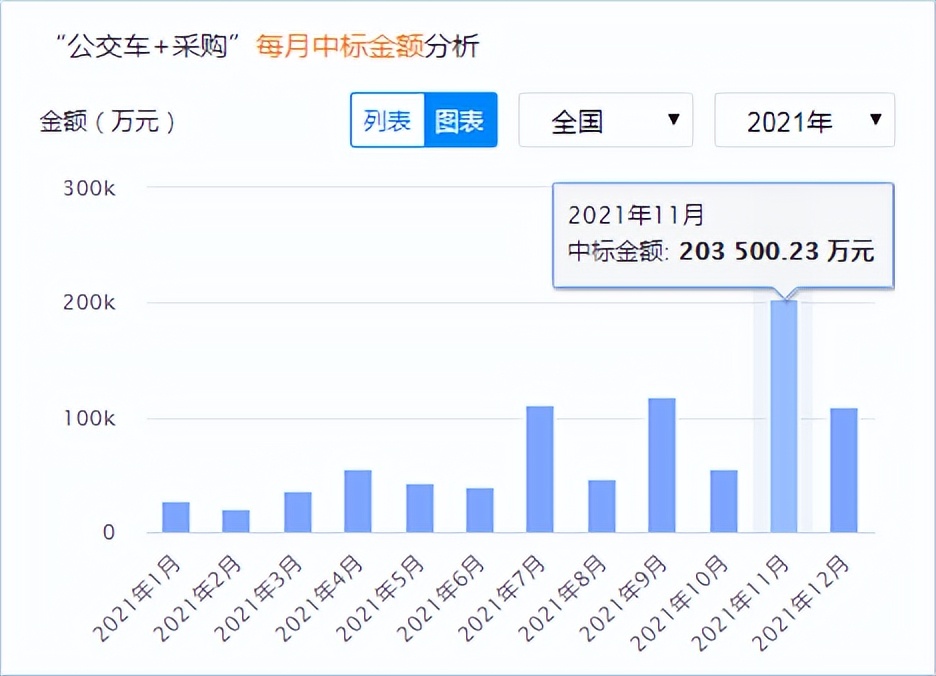Image resolution: width=936 pixels, height=676 pixels.
Task: Click the 2021年7月 bar
Action: pyautogui.click(x=539, y=470)
